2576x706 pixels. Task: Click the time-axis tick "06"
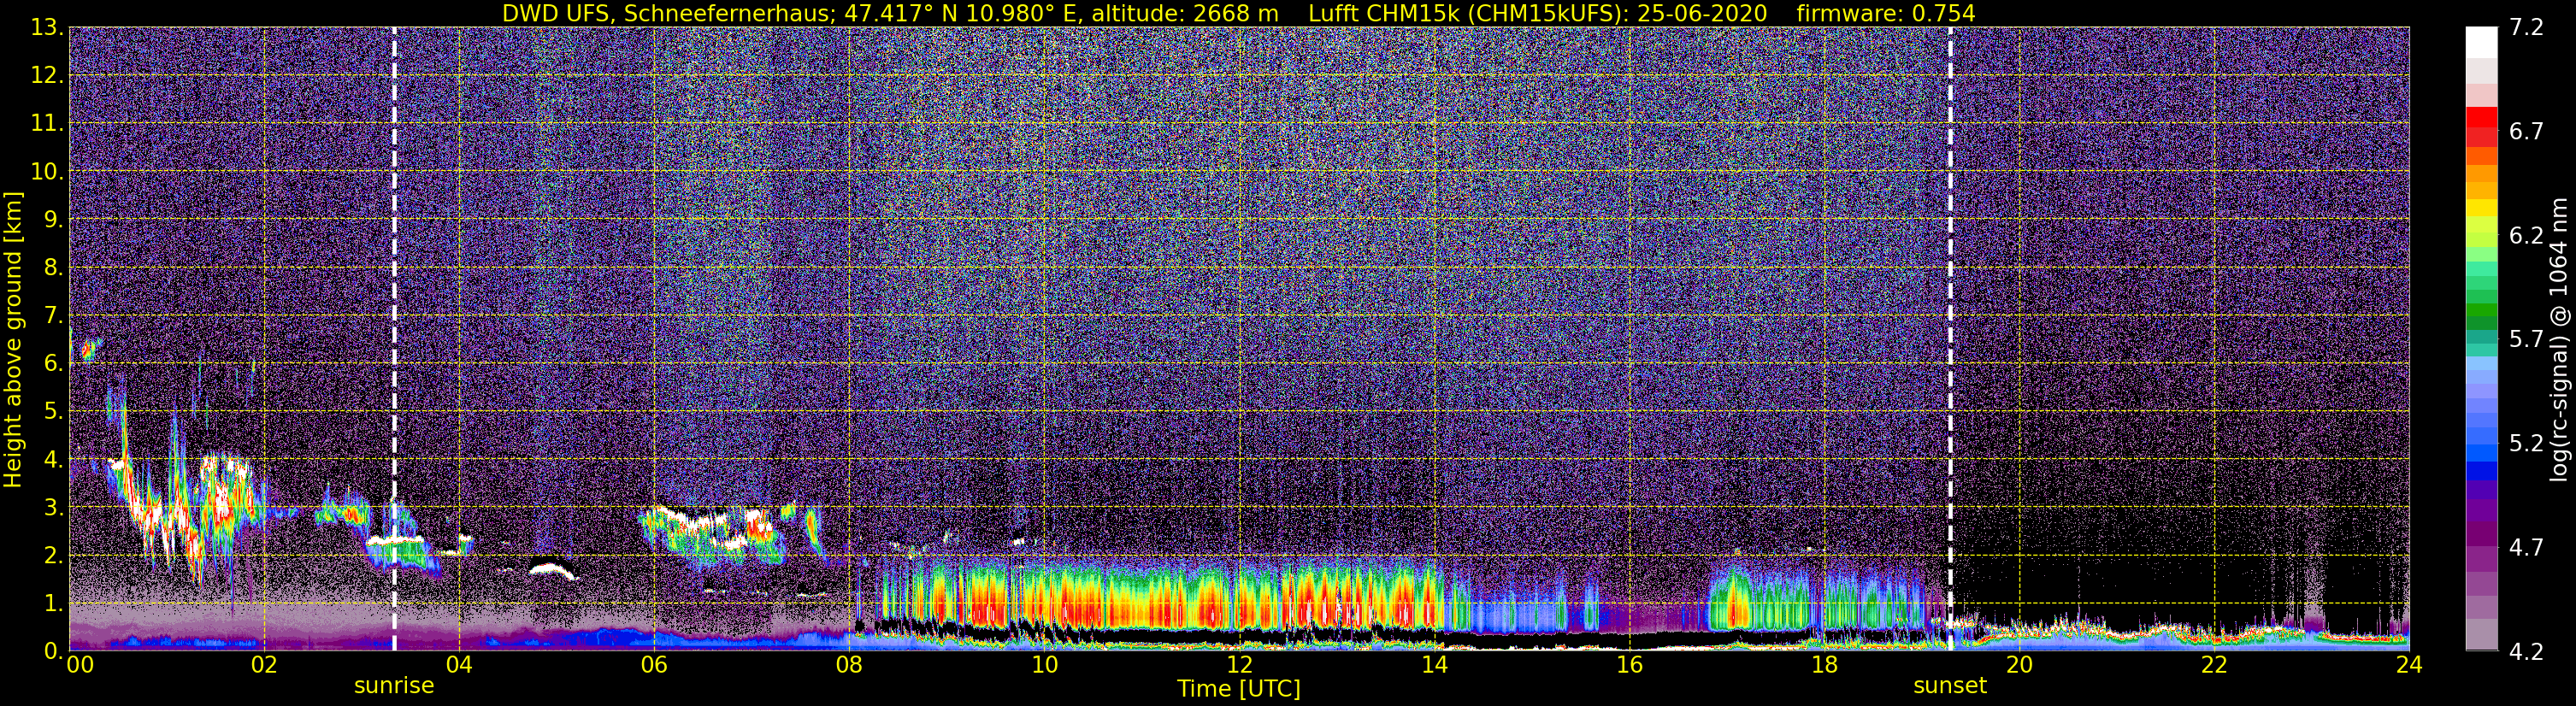tap(654, 666)
